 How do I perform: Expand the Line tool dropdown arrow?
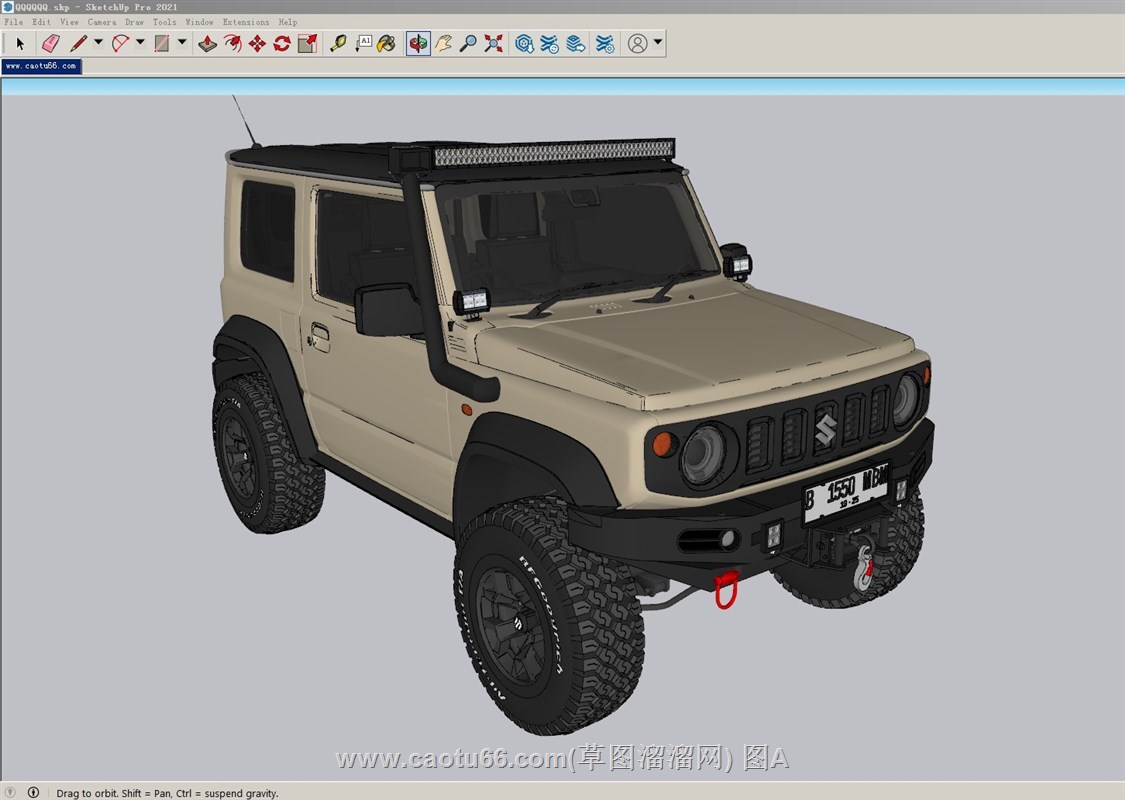[98, 43]
